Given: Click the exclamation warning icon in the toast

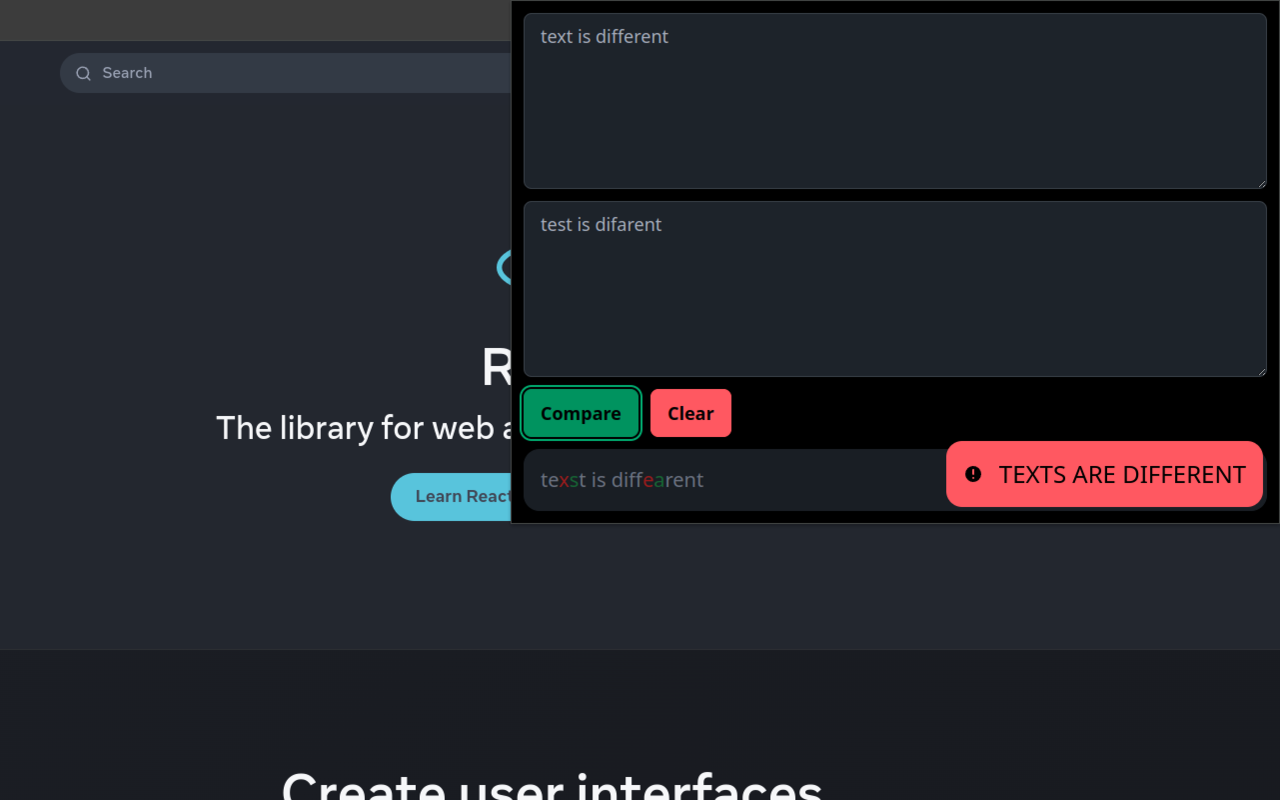Looking at the screenshot, I should pyautogui.click(x=973, y=474).
